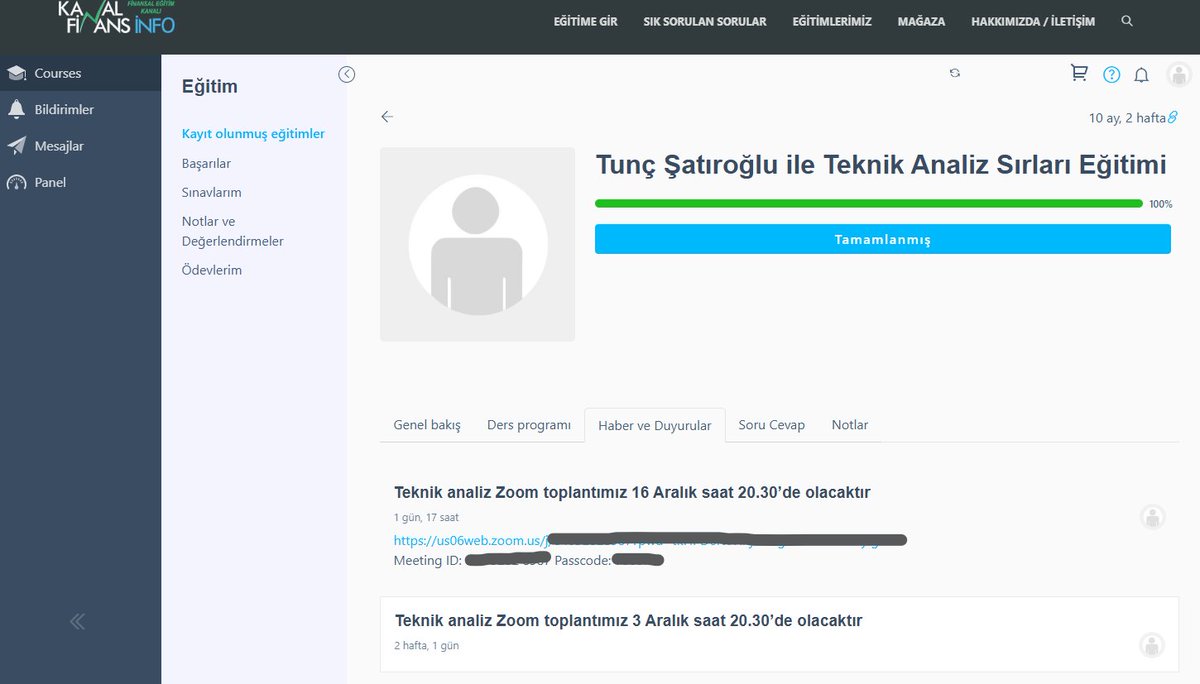The image size is (1200, 684).
Task: Open the 3 Aralık Zoom announcement title
Action: pyautogui.click(x=628, y=621)
